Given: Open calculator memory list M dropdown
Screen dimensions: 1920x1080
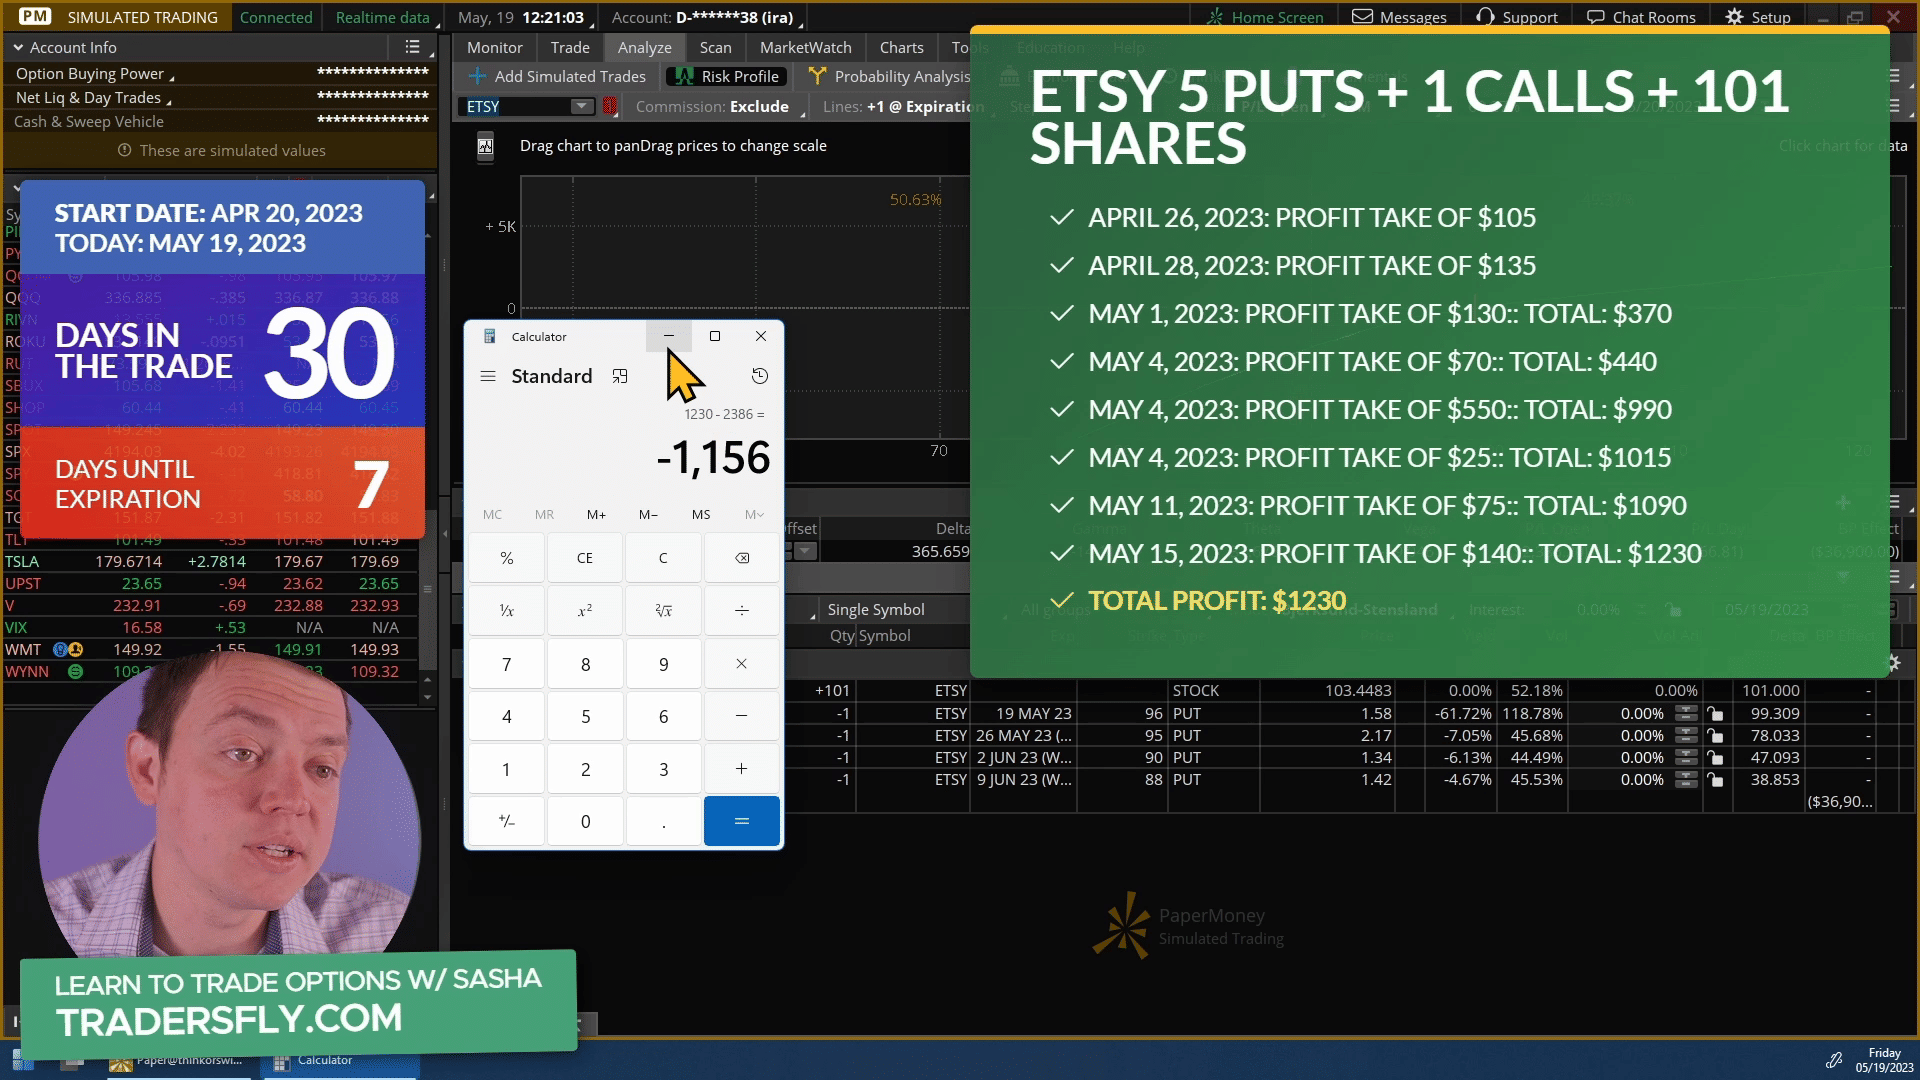Looking at the screenshot, I should (754, 515).
